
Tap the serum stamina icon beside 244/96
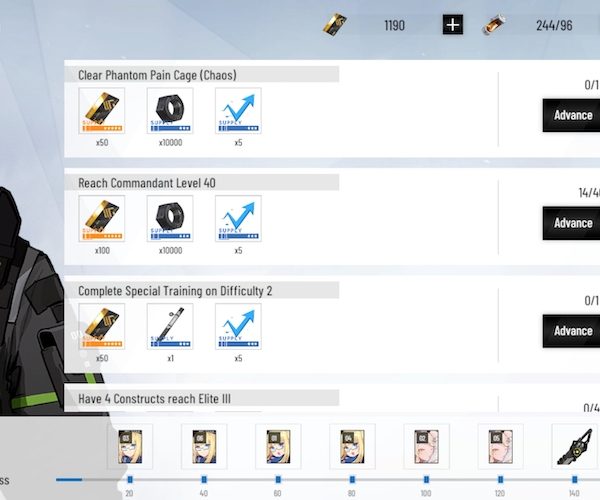494,25
